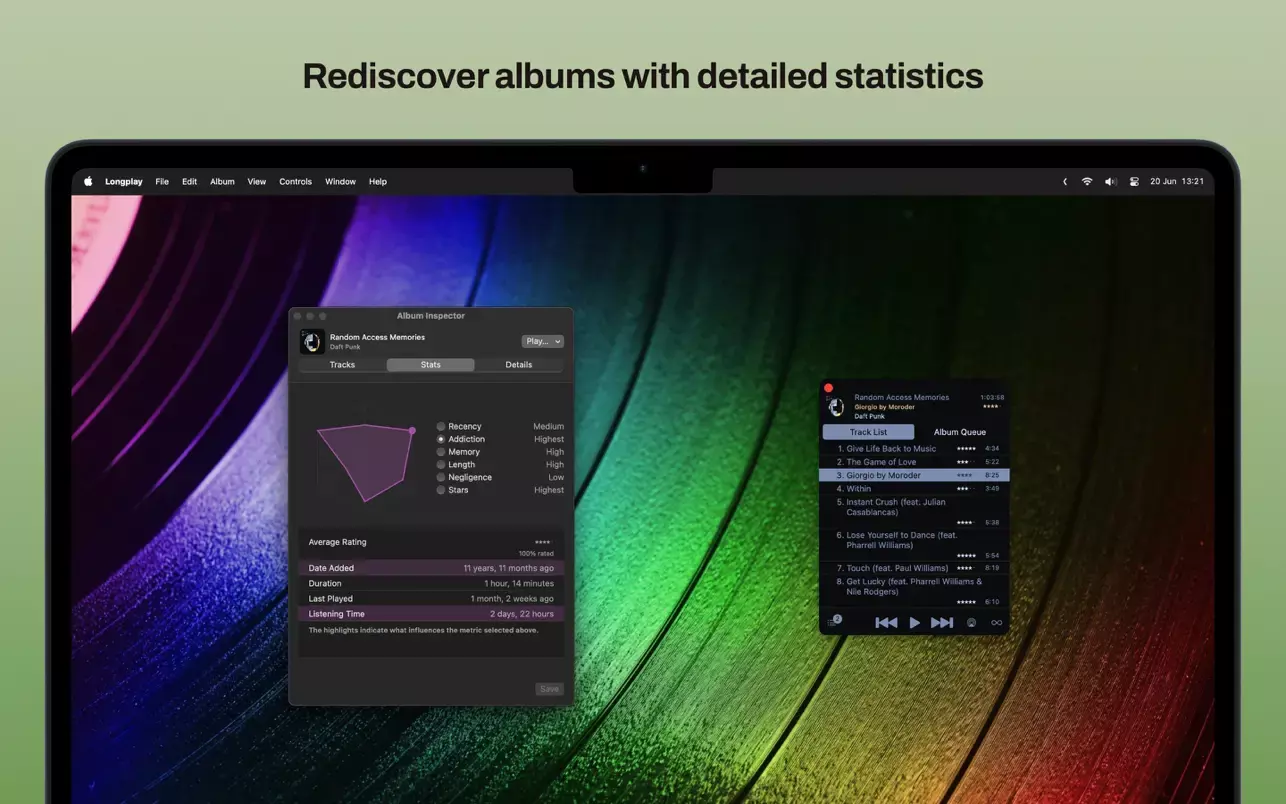Screen dimensions: 1286x804
Task: Click the Last Played row
Action: [x=431, y=598]
